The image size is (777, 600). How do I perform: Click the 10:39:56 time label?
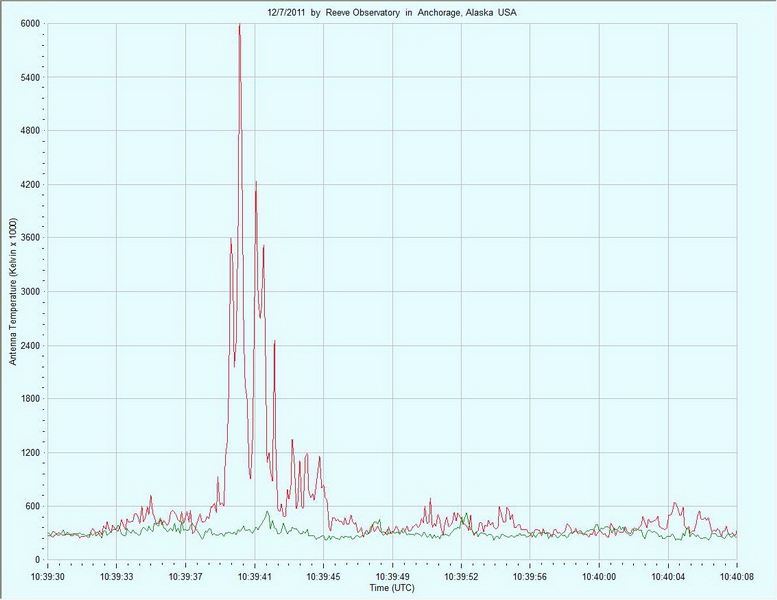point(530,577)
